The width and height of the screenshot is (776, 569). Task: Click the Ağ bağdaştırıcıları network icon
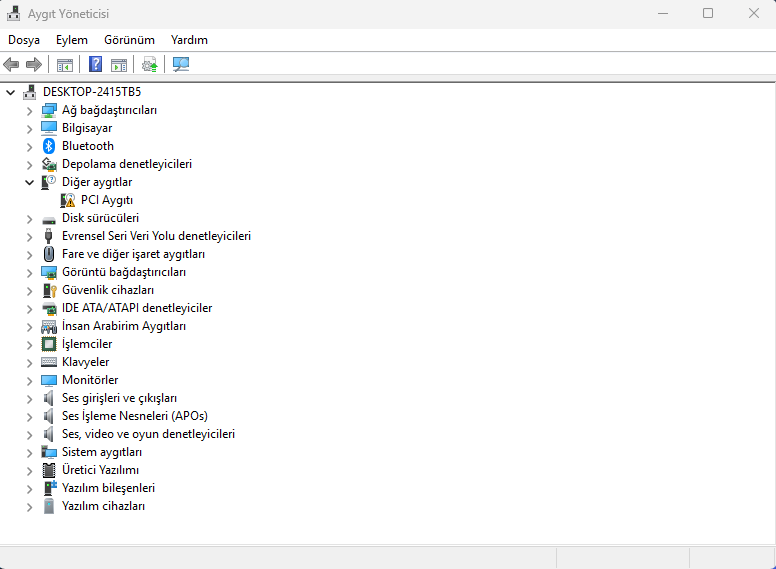pyautogui.click(x=49, y=110)
